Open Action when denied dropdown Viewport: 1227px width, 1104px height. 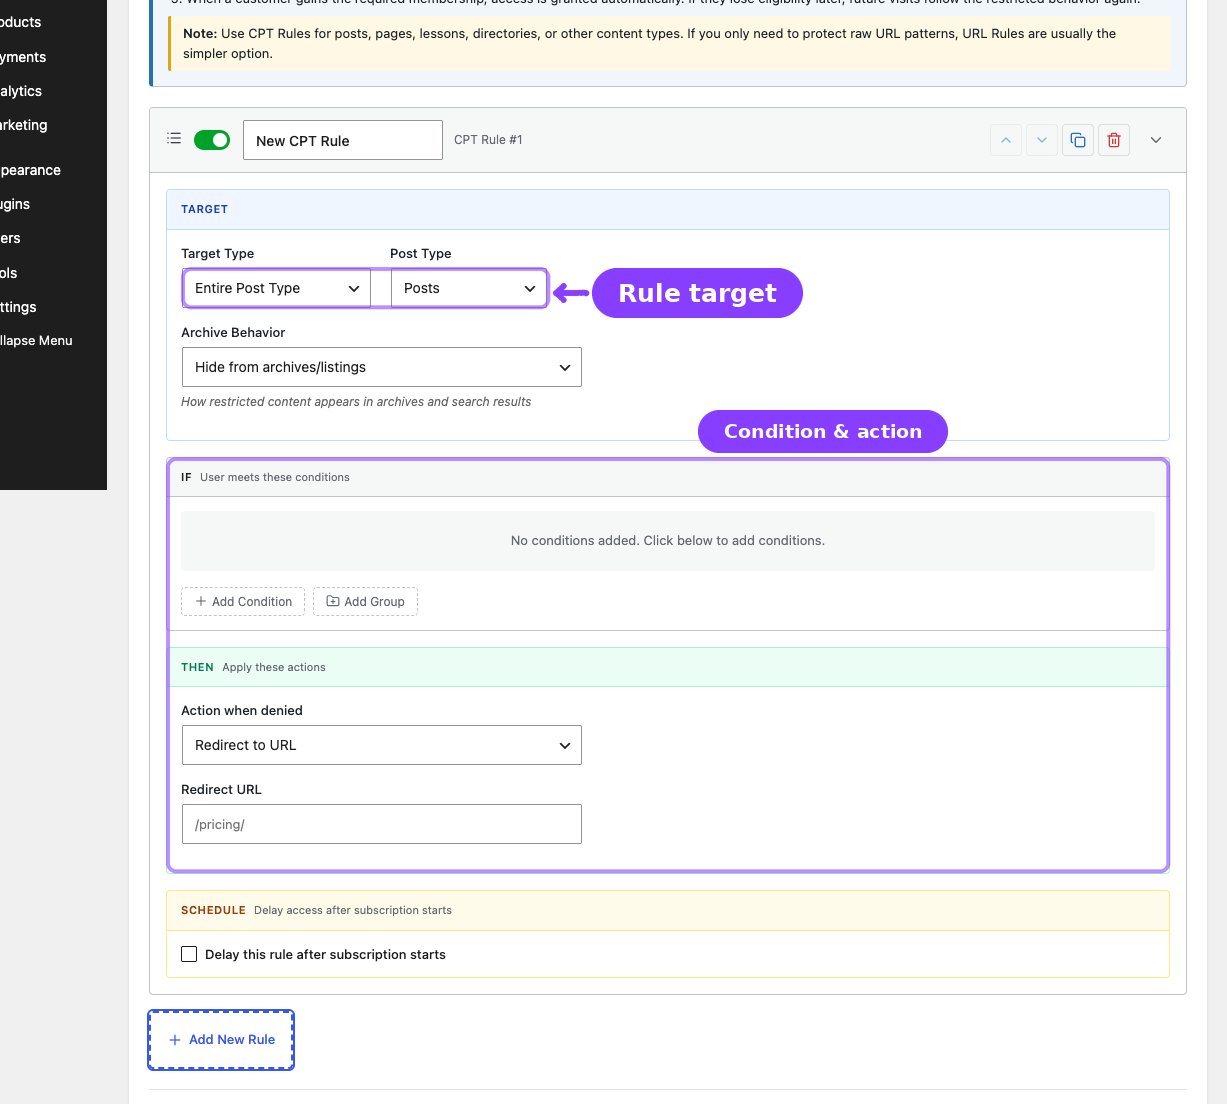pos(382,745)
